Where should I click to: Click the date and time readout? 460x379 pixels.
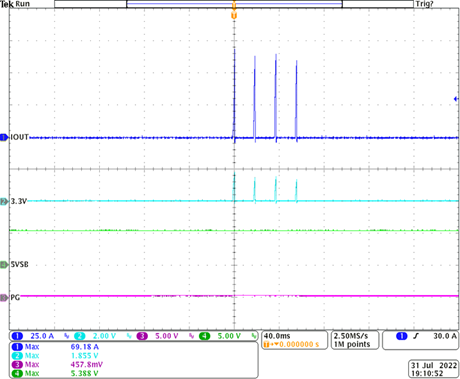pyautogui.click(x=434, y=369)
